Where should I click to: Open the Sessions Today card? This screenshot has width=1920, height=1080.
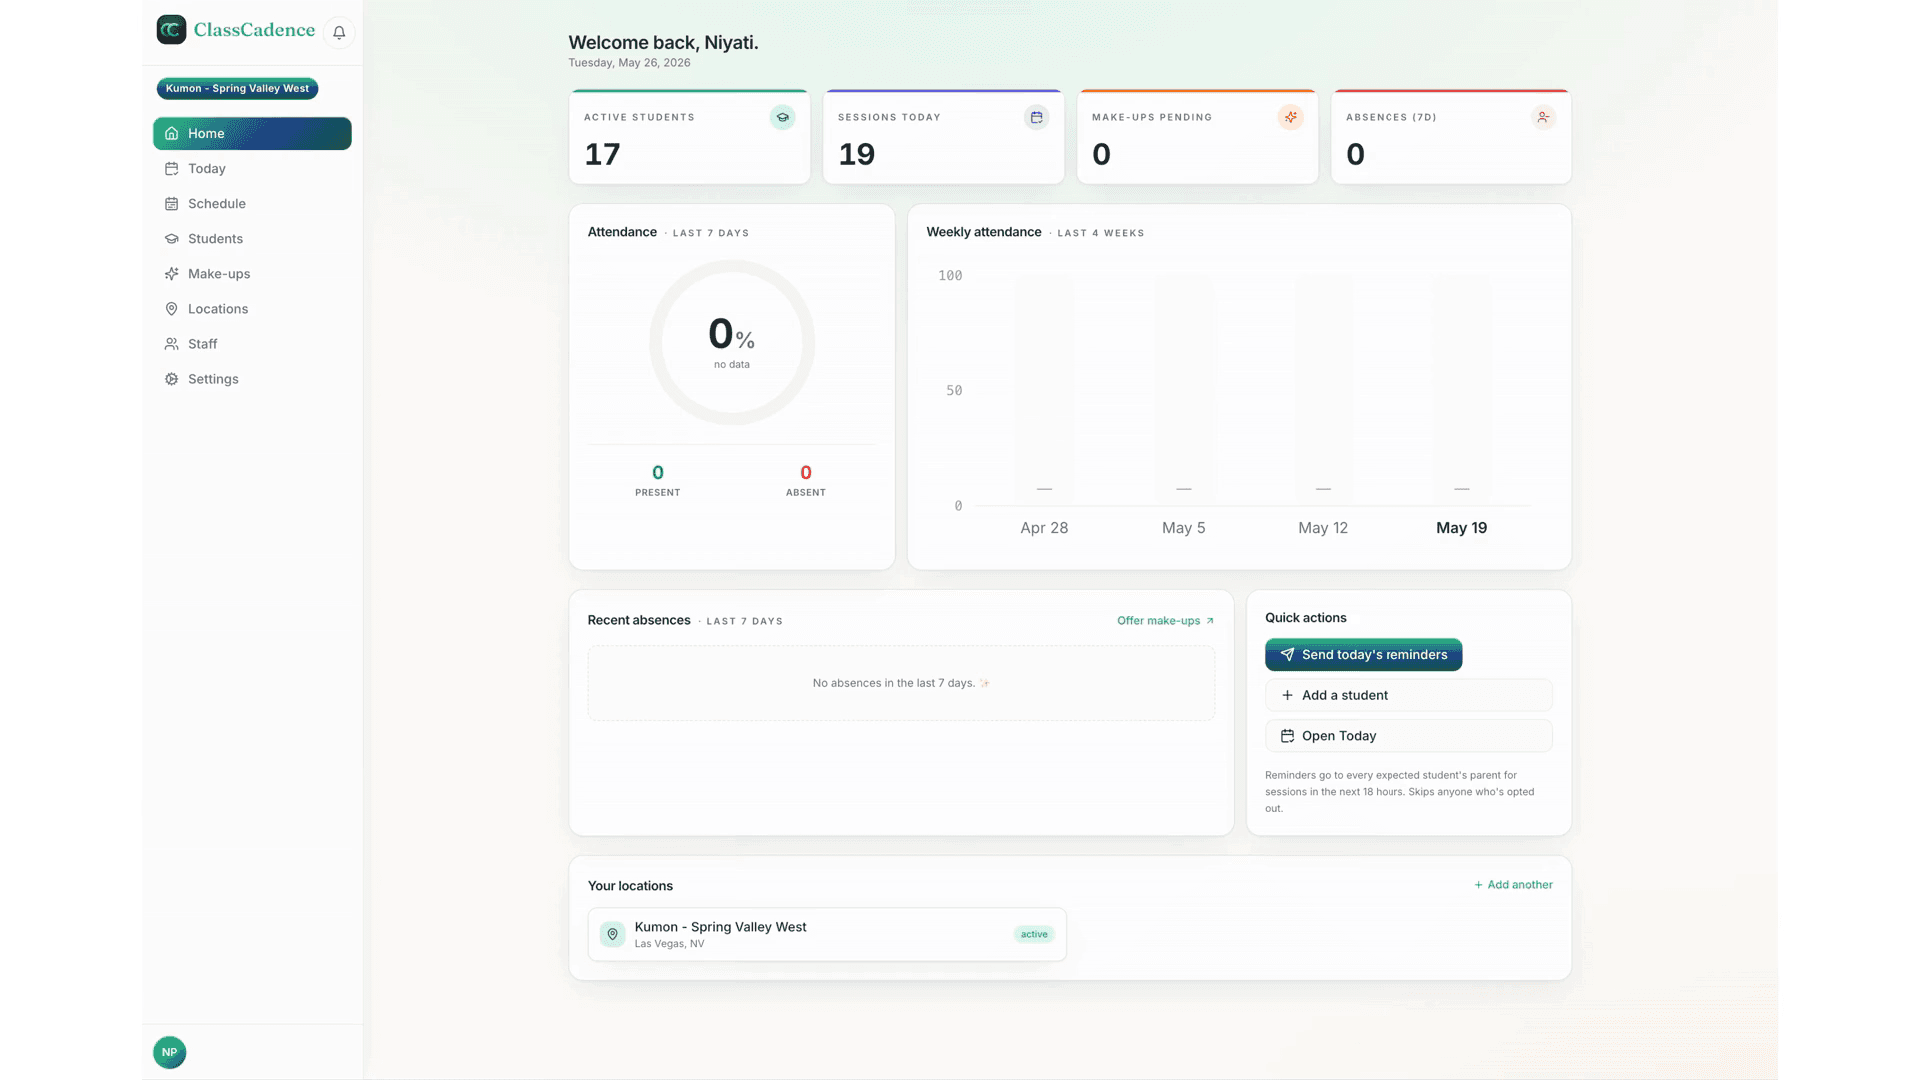943,136
